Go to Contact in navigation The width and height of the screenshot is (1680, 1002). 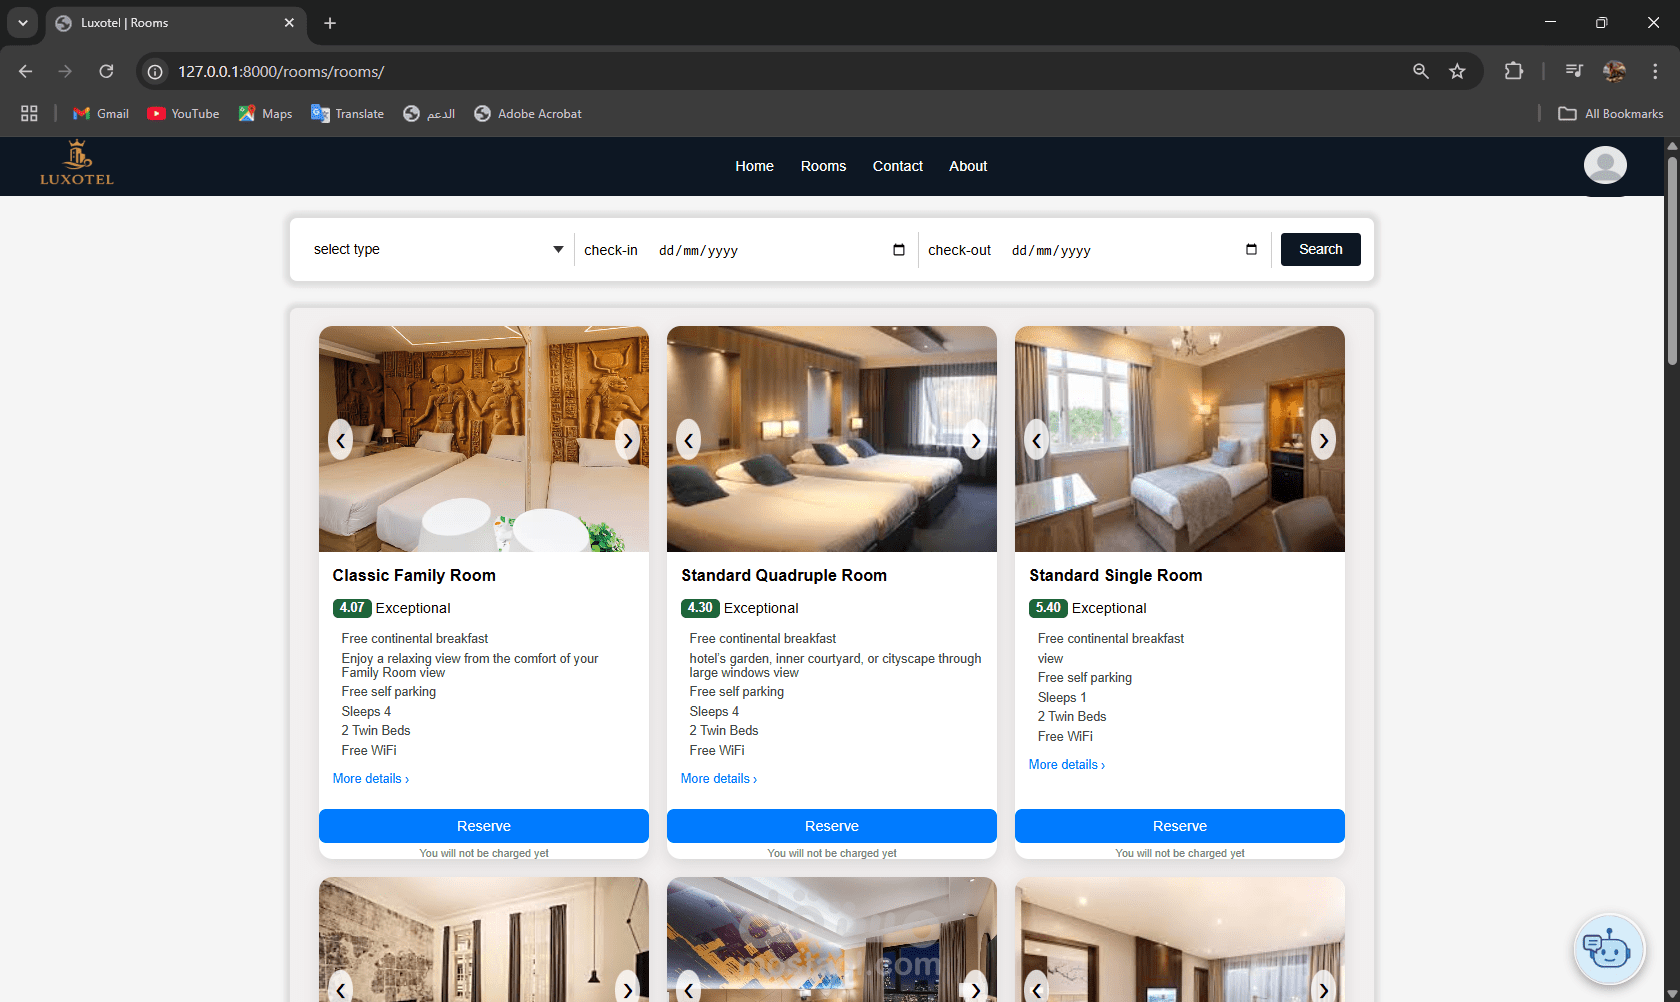click(897, 166)
